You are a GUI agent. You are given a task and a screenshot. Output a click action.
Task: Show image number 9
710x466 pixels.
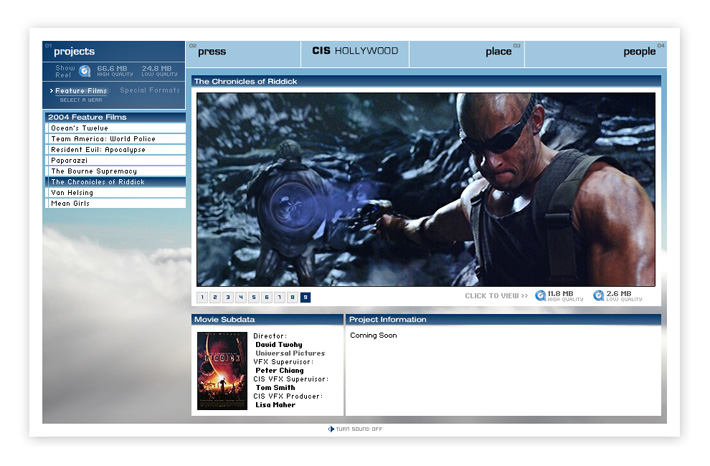[305, 297]
